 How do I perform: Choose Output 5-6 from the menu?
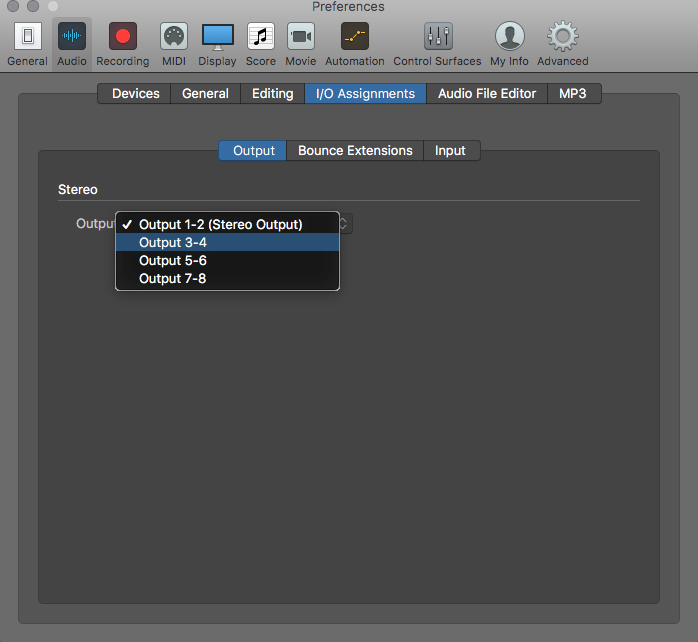227,260
